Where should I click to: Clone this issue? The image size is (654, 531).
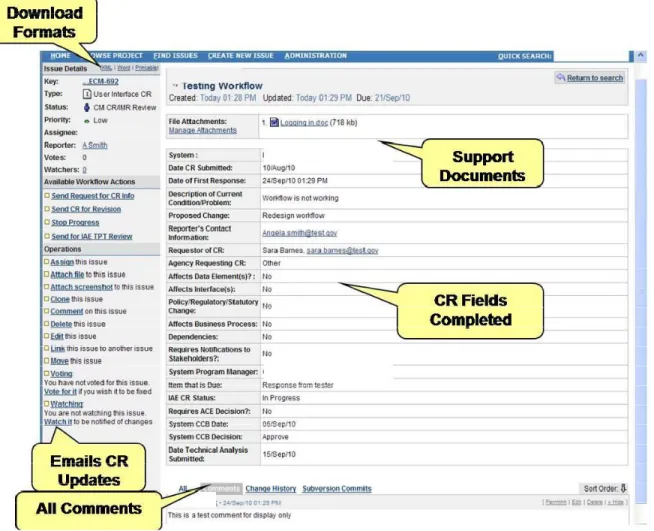(60, 299)
